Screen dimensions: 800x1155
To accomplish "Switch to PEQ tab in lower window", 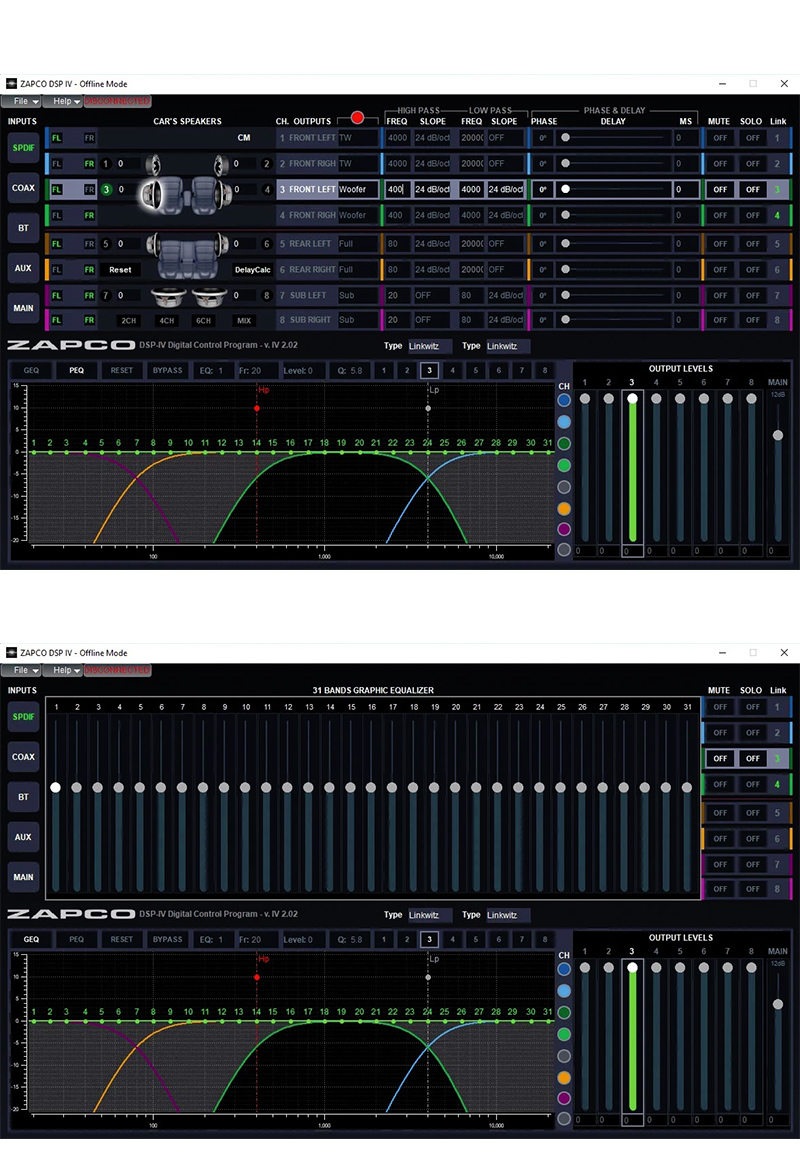I will coord(77,939).
